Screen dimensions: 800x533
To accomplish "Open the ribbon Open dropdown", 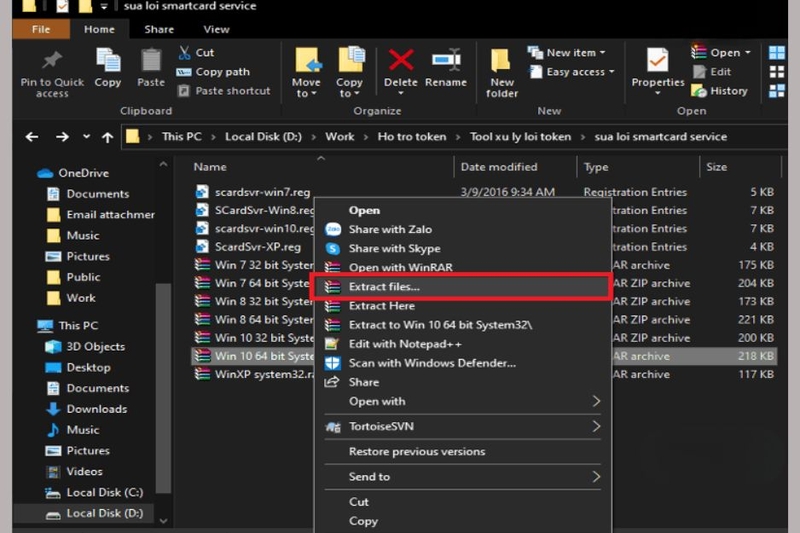I will pyautogui.click(x=720, y=53).
